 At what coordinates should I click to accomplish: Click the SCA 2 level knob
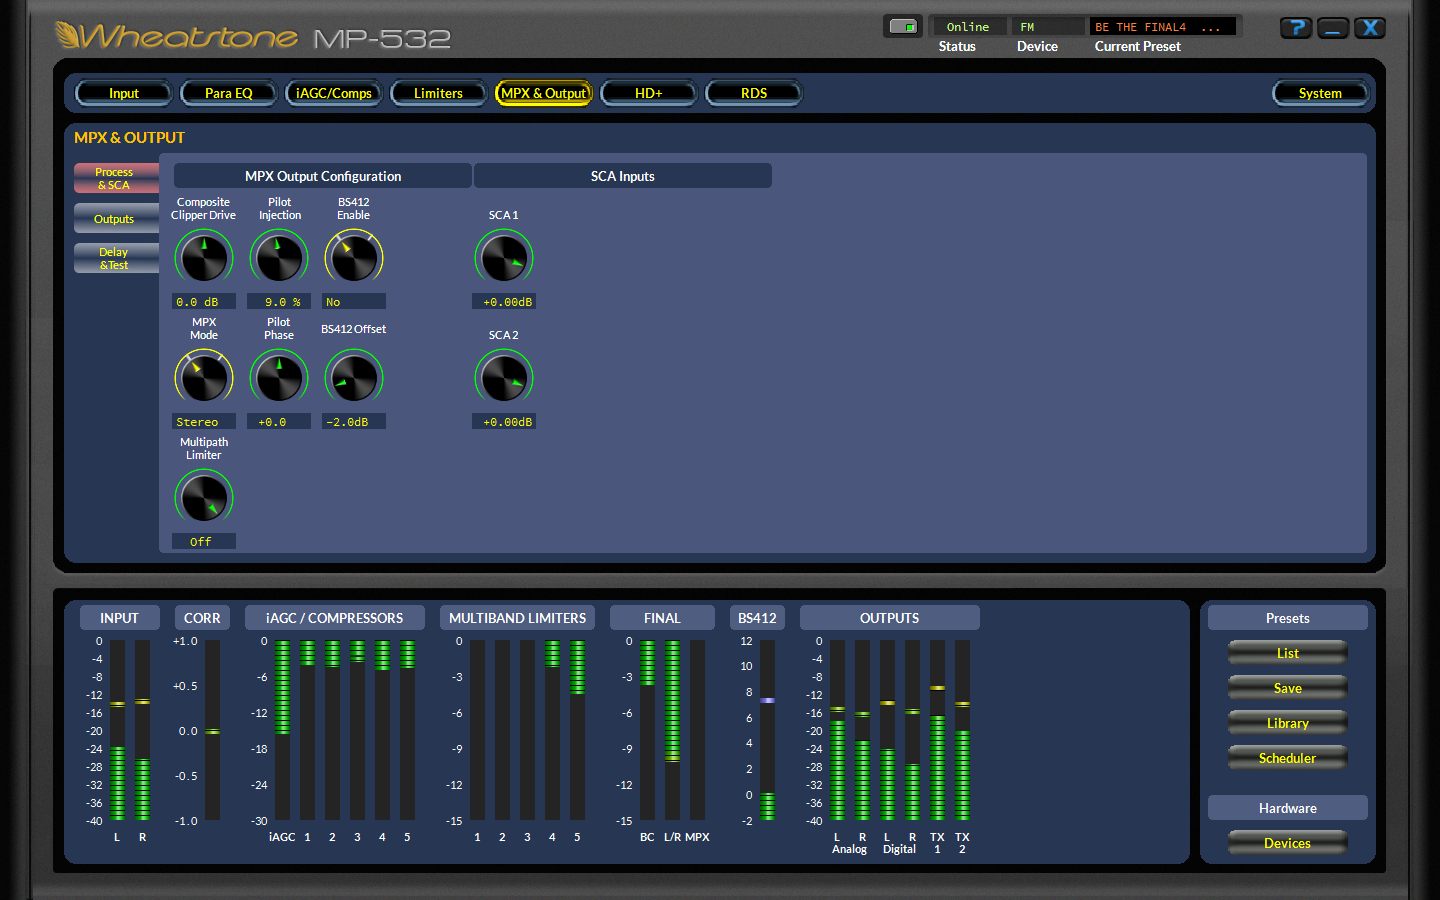504,377
